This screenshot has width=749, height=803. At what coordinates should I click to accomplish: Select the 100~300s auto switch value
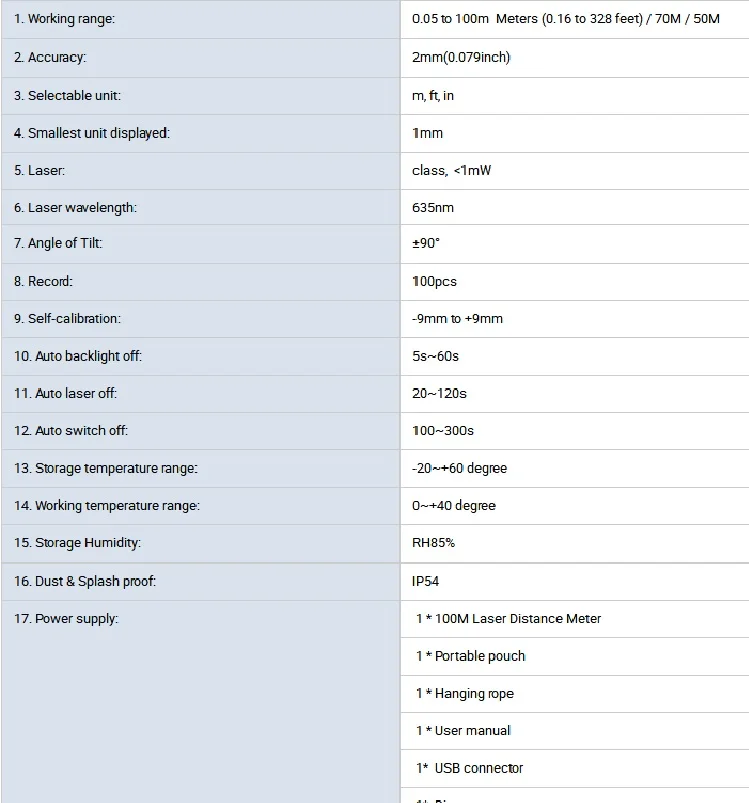click(443, 431)
